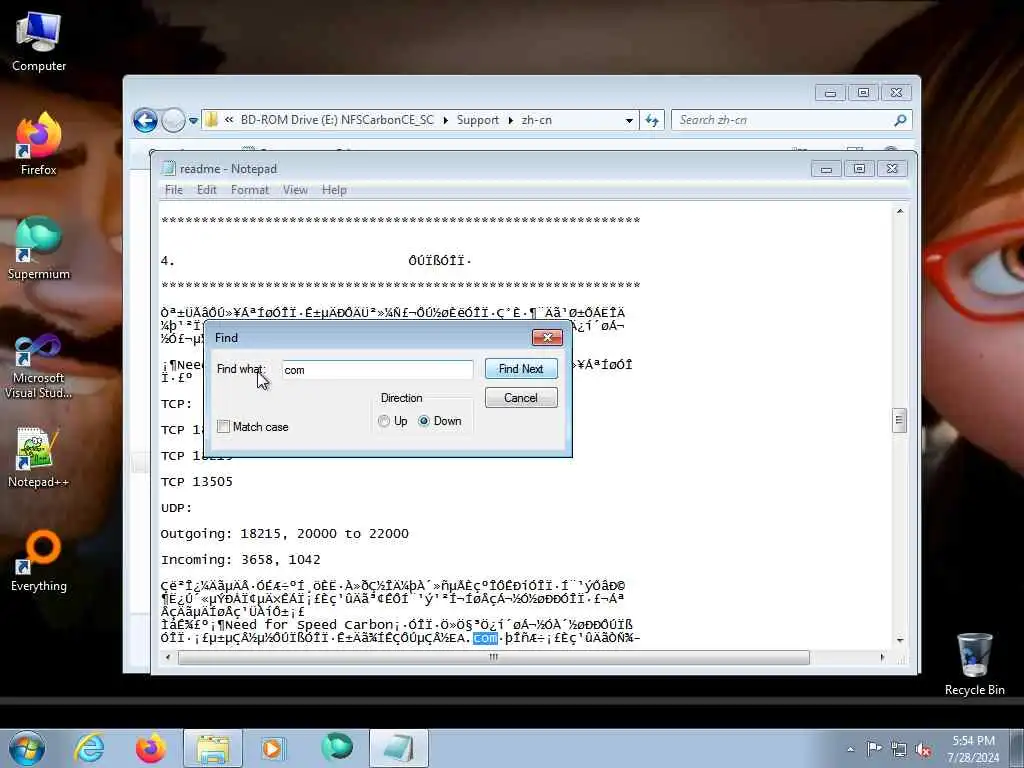Open Supermium from the taskbar
The height and width of the screenshot is (768, 1024).
[337, 748]
